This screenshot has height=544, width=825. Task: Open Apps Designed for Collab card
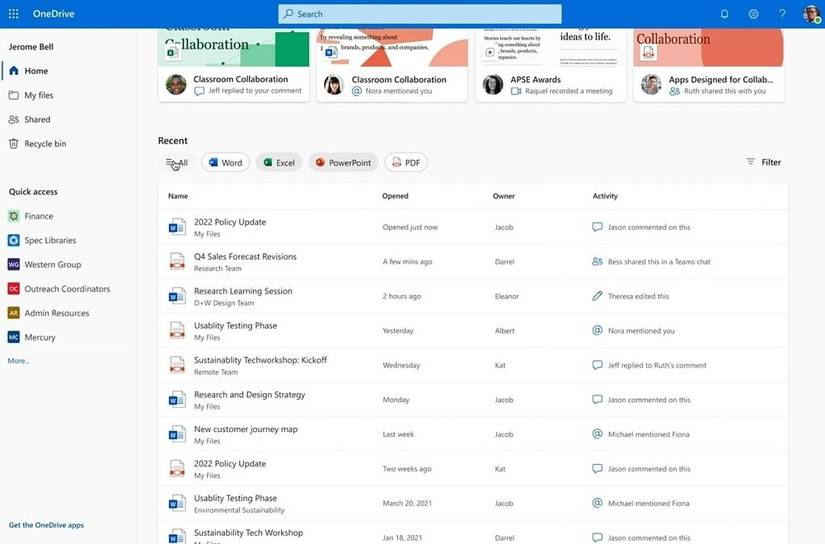click(x=709, y=65)
